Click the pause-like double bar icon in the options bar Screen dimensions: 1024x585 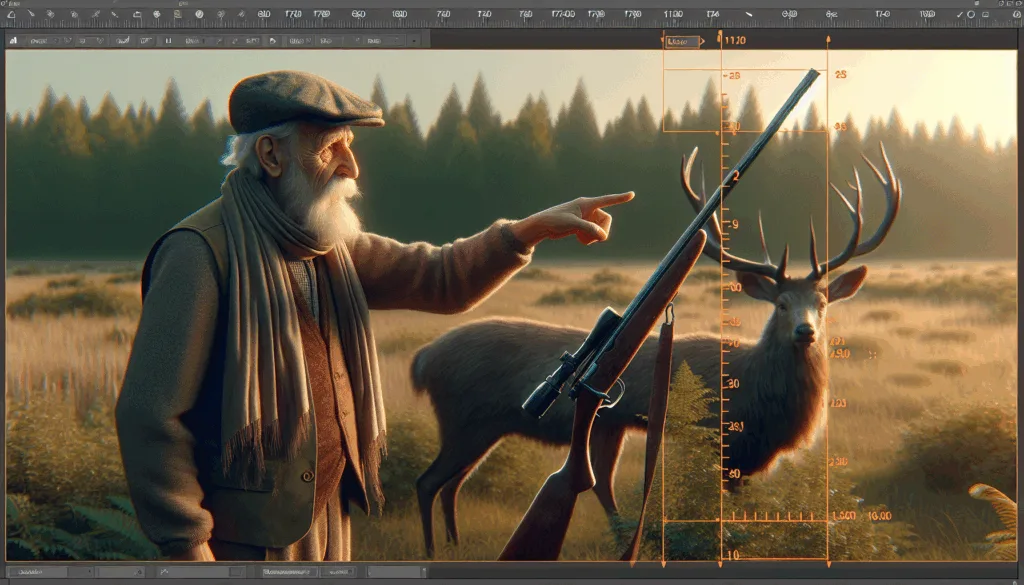[x=168, y=40]
